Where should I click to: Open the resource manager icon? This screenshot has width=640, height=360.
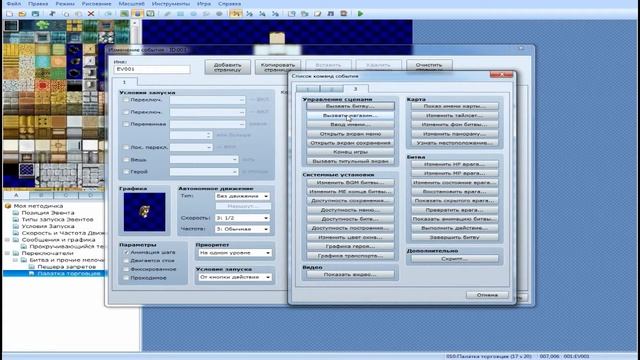304,13
